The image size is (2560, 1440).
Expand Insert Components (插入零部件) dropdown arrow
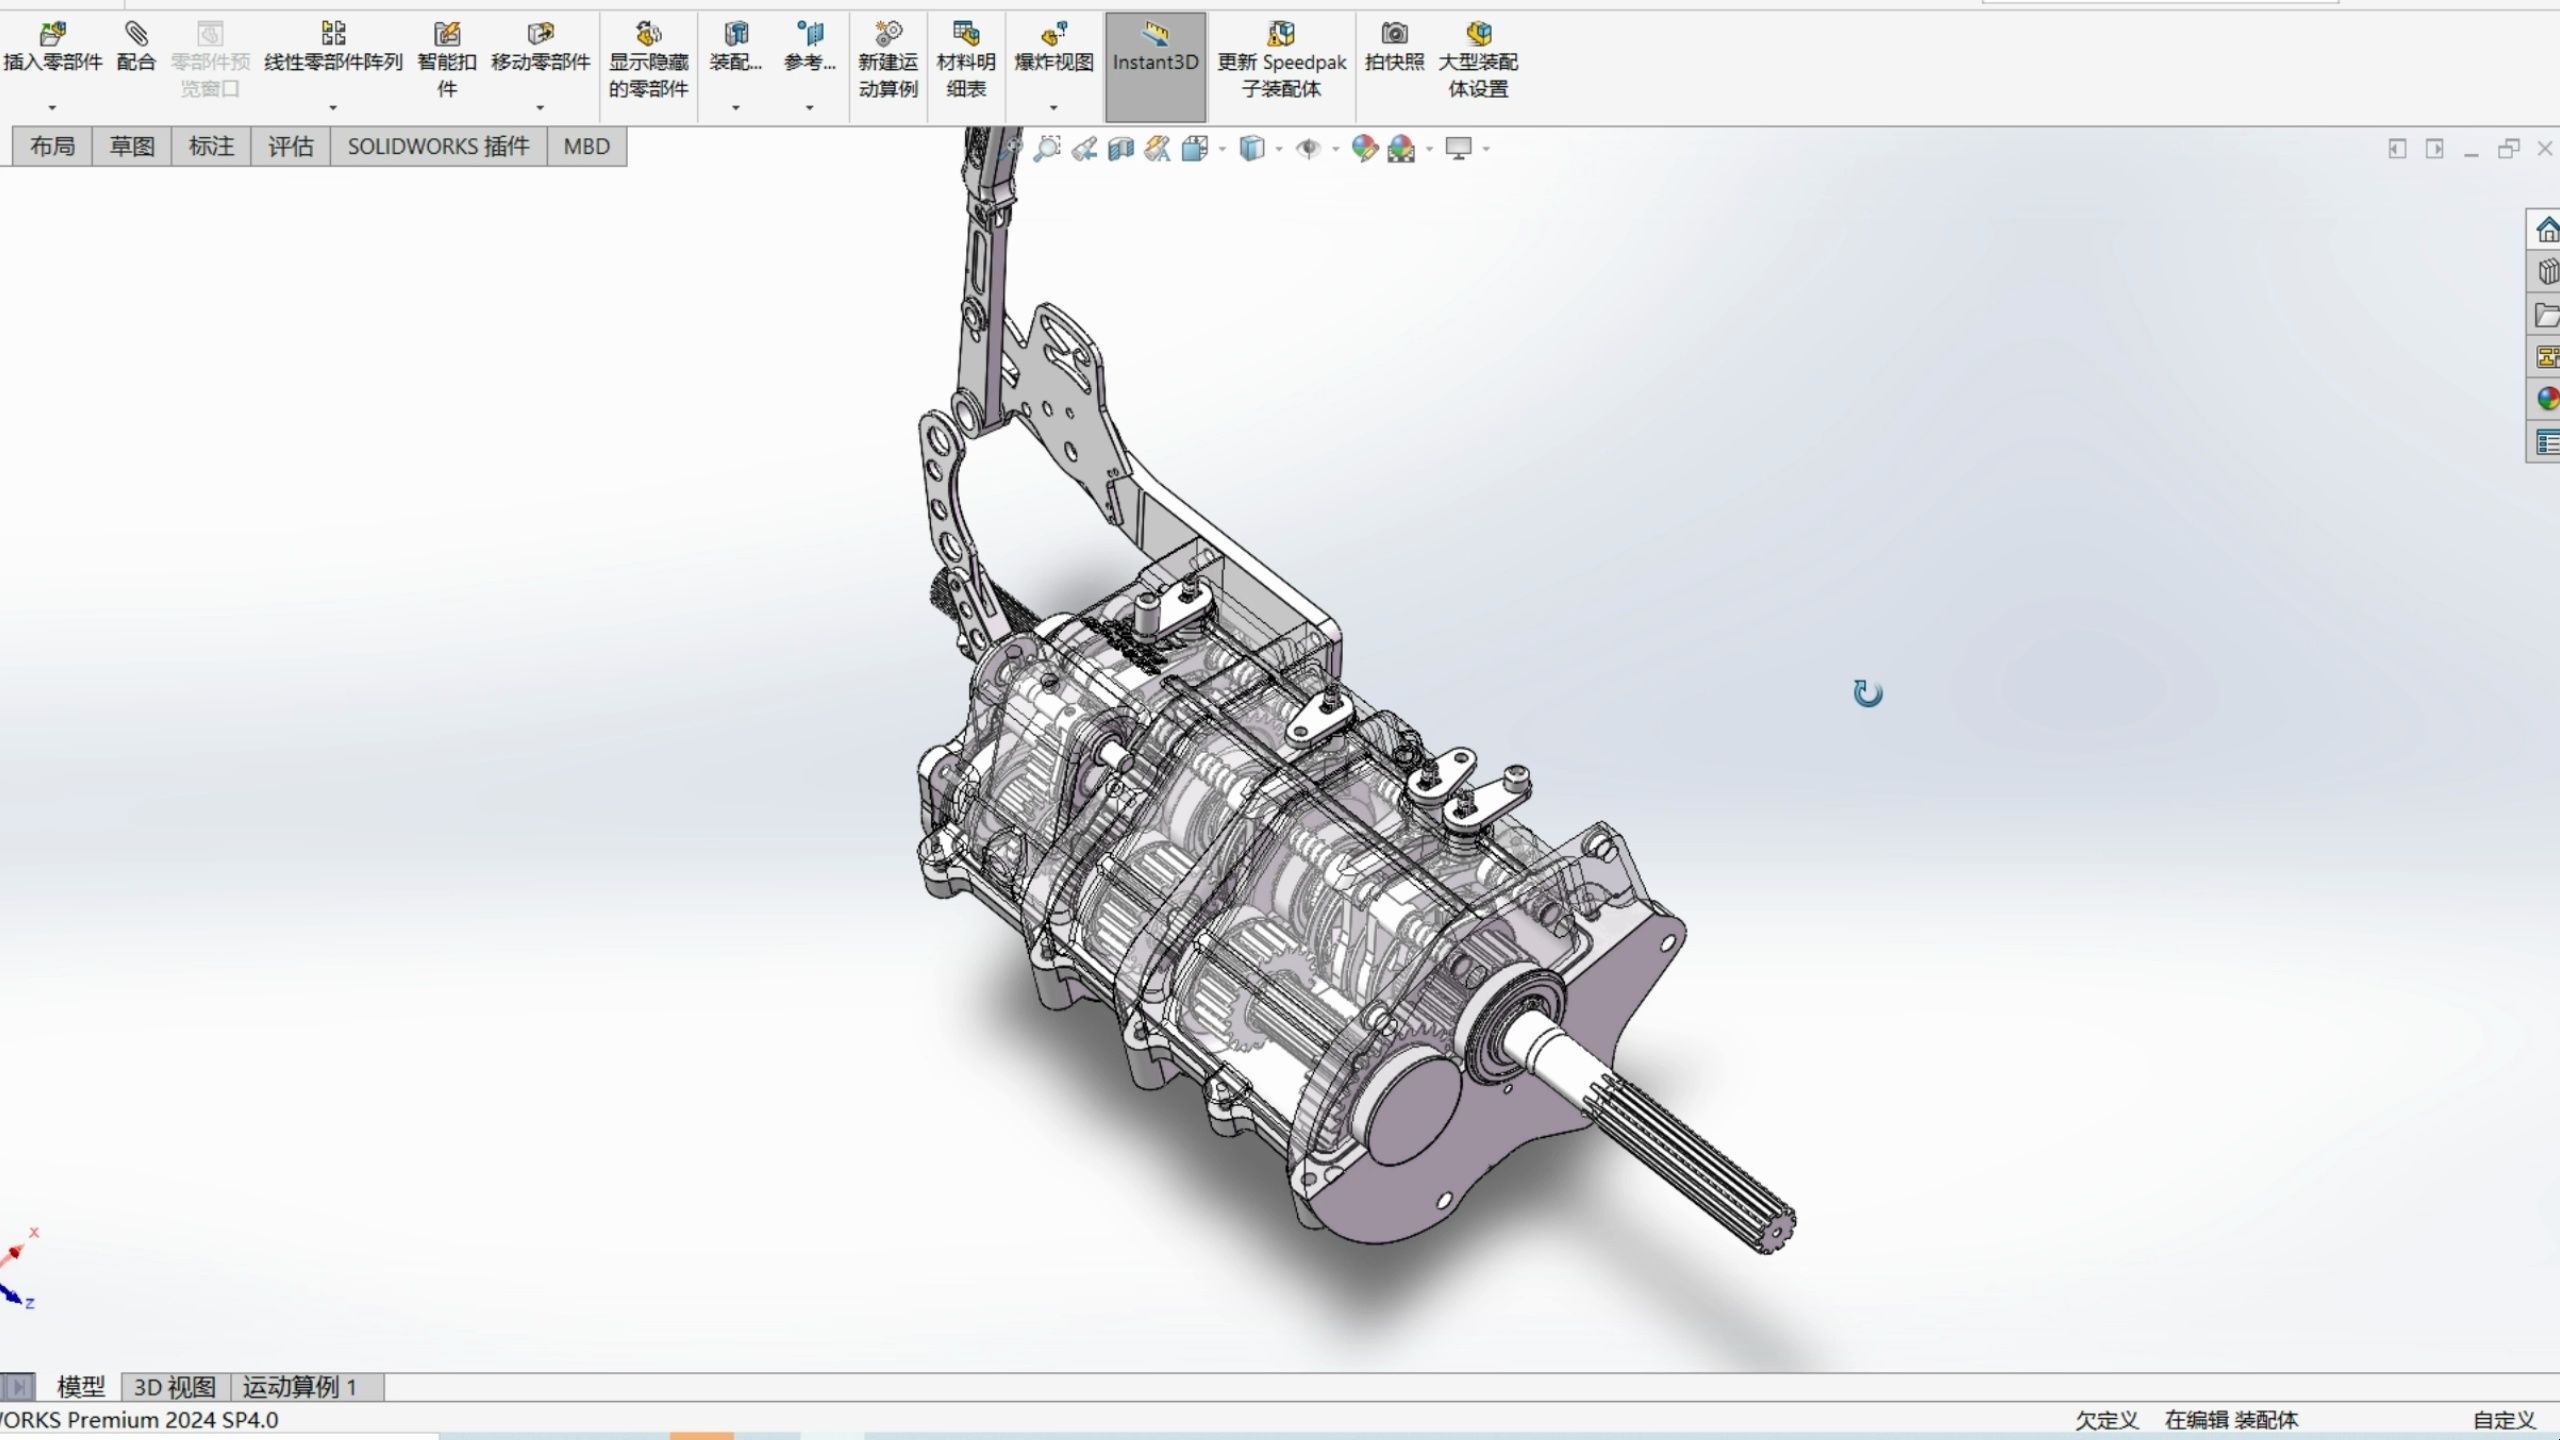click(x=52, y=107)
